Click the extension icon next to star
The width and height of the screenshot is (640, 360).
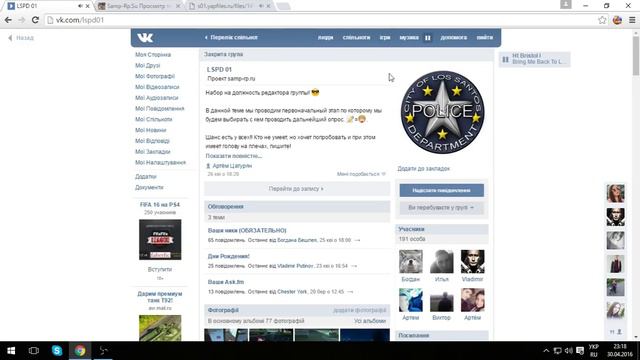617,20
